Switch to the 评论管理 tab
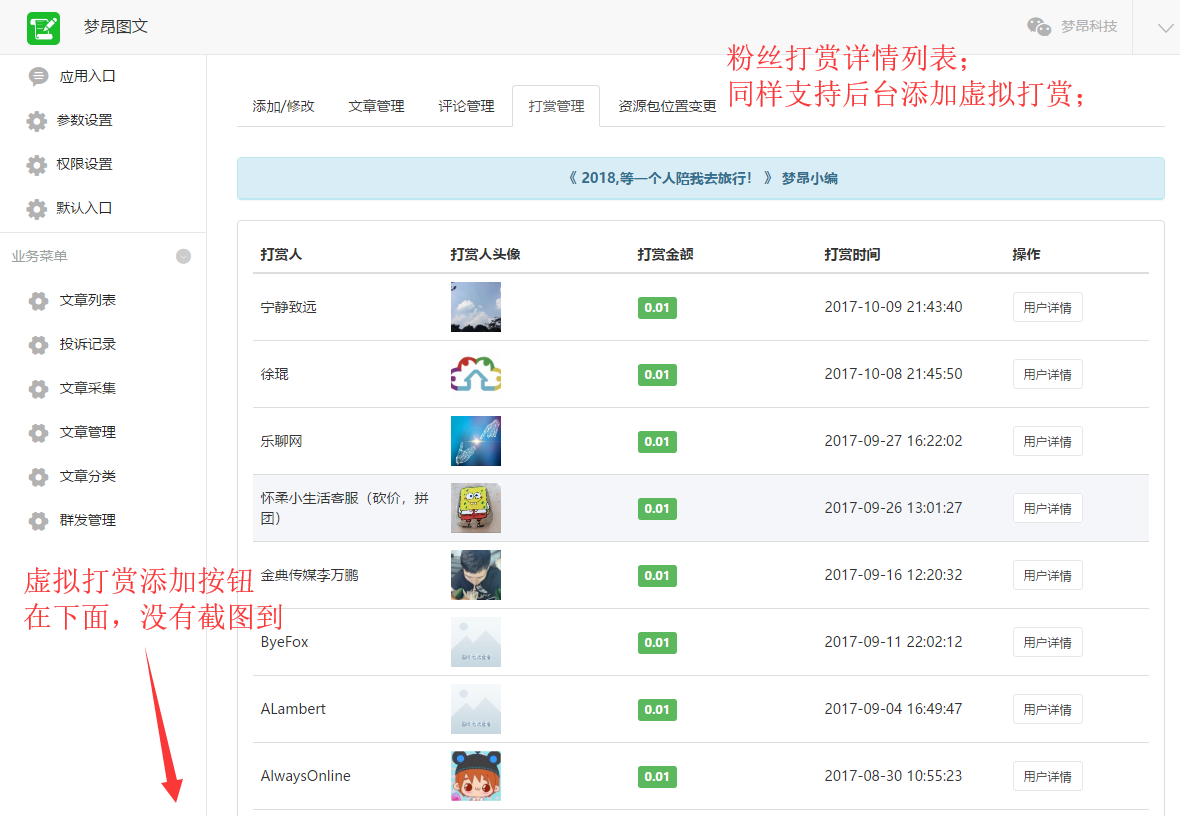The image size is (1180, 816). 466,106
